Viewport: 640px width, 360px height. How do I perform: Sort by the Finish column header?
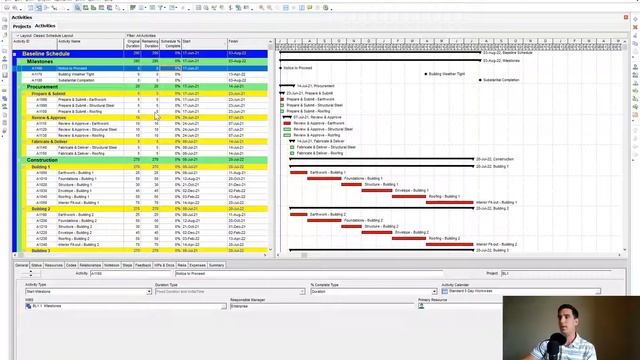247,44
